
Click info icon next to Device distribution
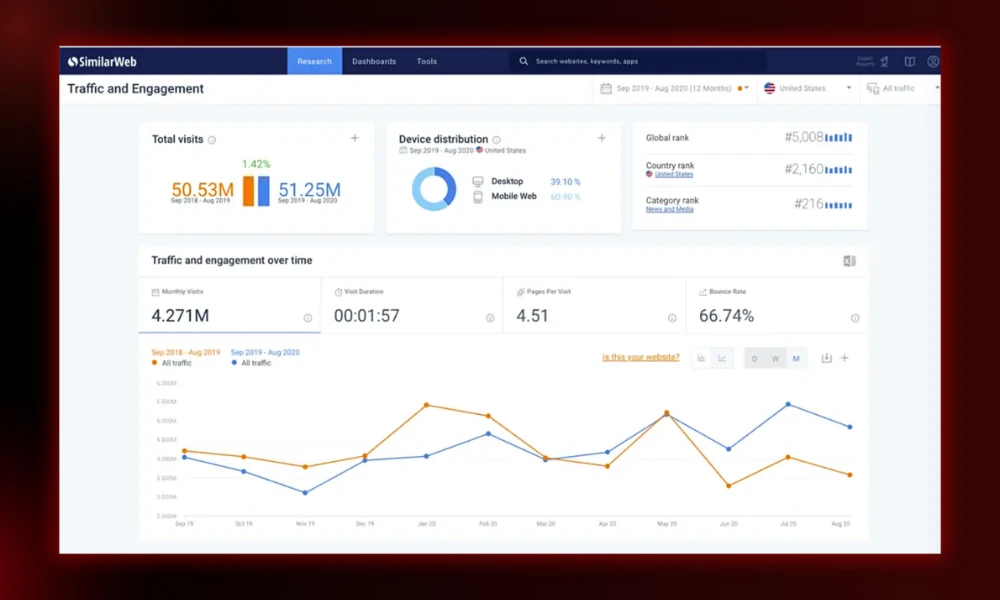coord(496,140)
